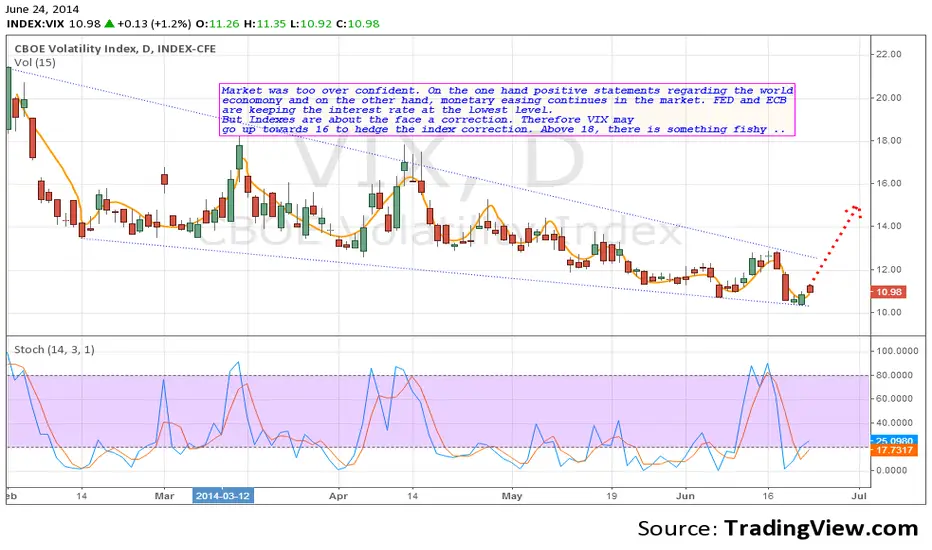932x550 pixels.
Task: Click the red 10.98 last price tag
Action: pos(889,292)
